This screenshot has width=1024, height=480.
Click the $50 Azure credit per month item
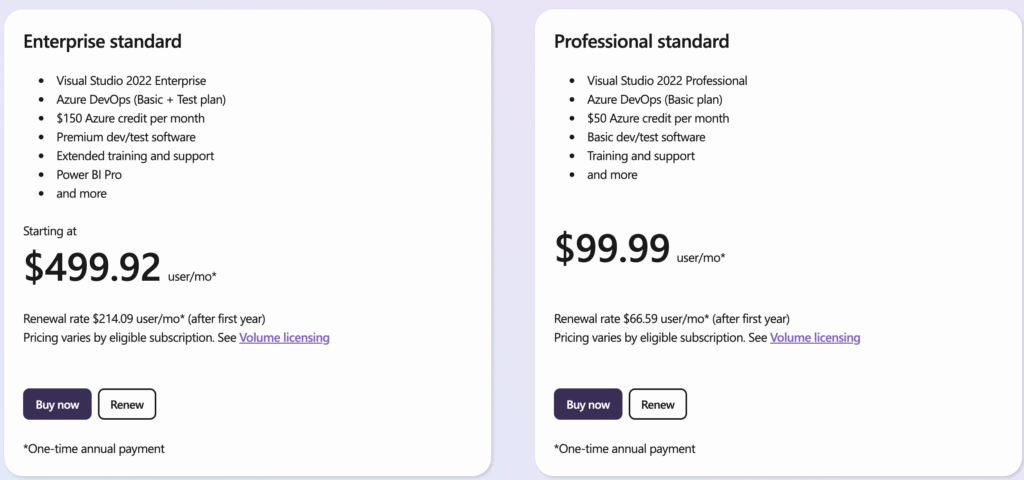658,118
